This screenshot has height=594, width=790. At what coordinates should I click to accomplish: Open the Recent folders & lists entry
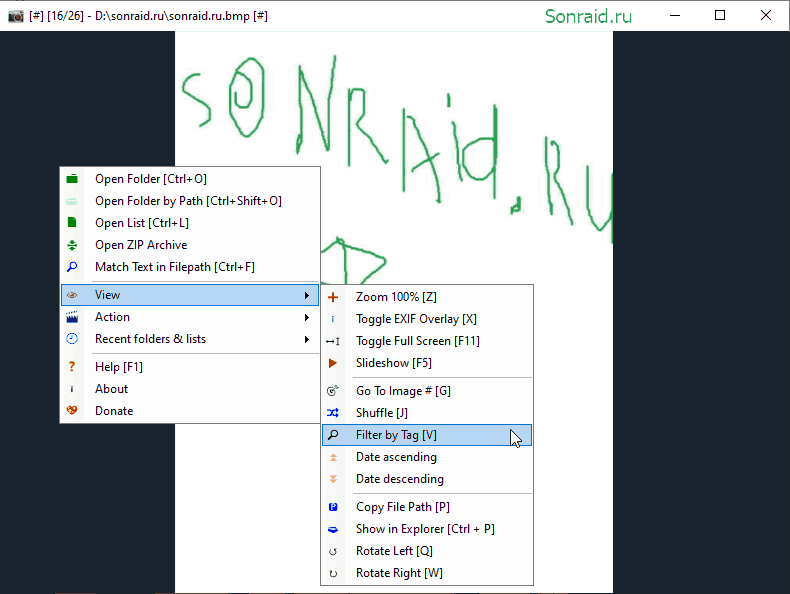point(190,339)
